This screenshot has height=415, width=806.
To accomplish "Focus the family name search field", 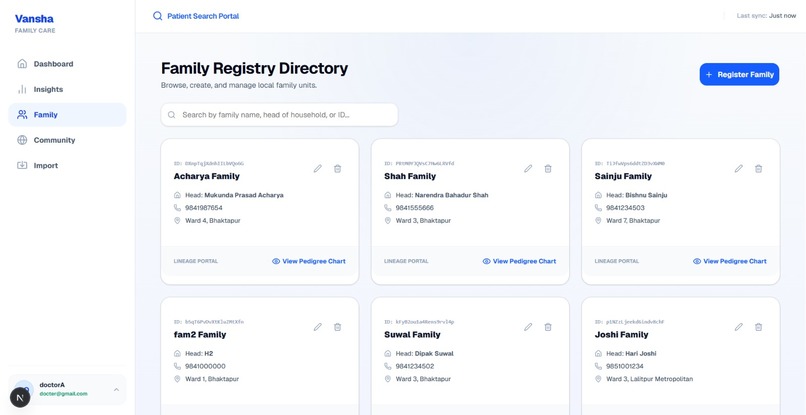I will pos(279,115).
